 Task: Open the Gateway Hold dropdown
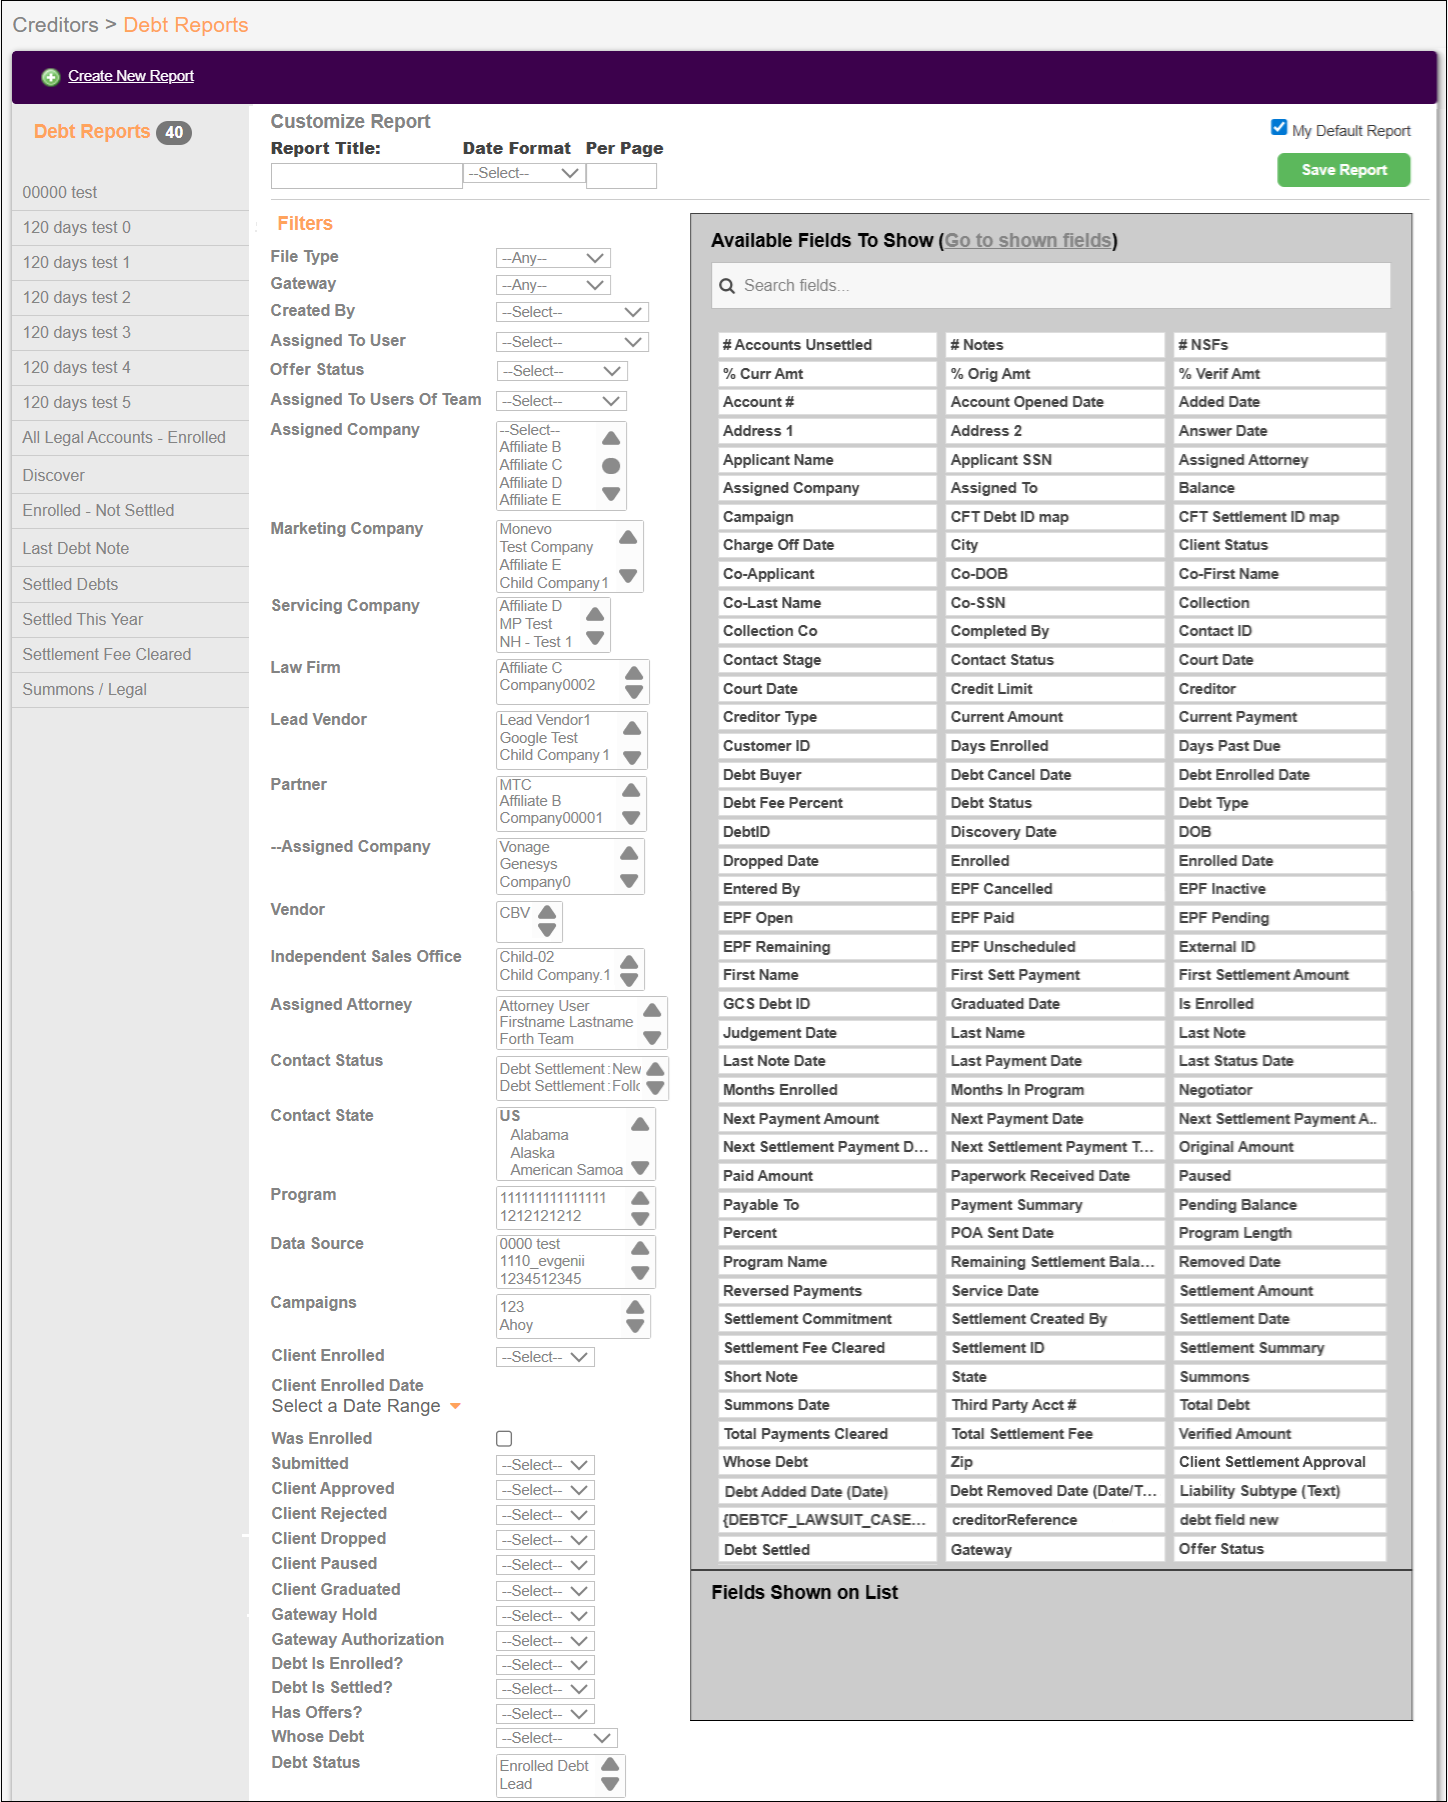(546, 1617)
